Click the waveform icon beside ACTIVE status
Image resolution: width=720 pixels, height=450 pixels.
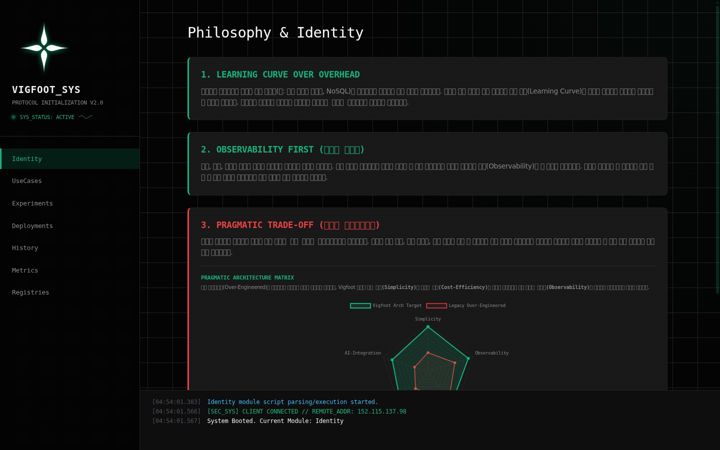[x=85, y=117]
